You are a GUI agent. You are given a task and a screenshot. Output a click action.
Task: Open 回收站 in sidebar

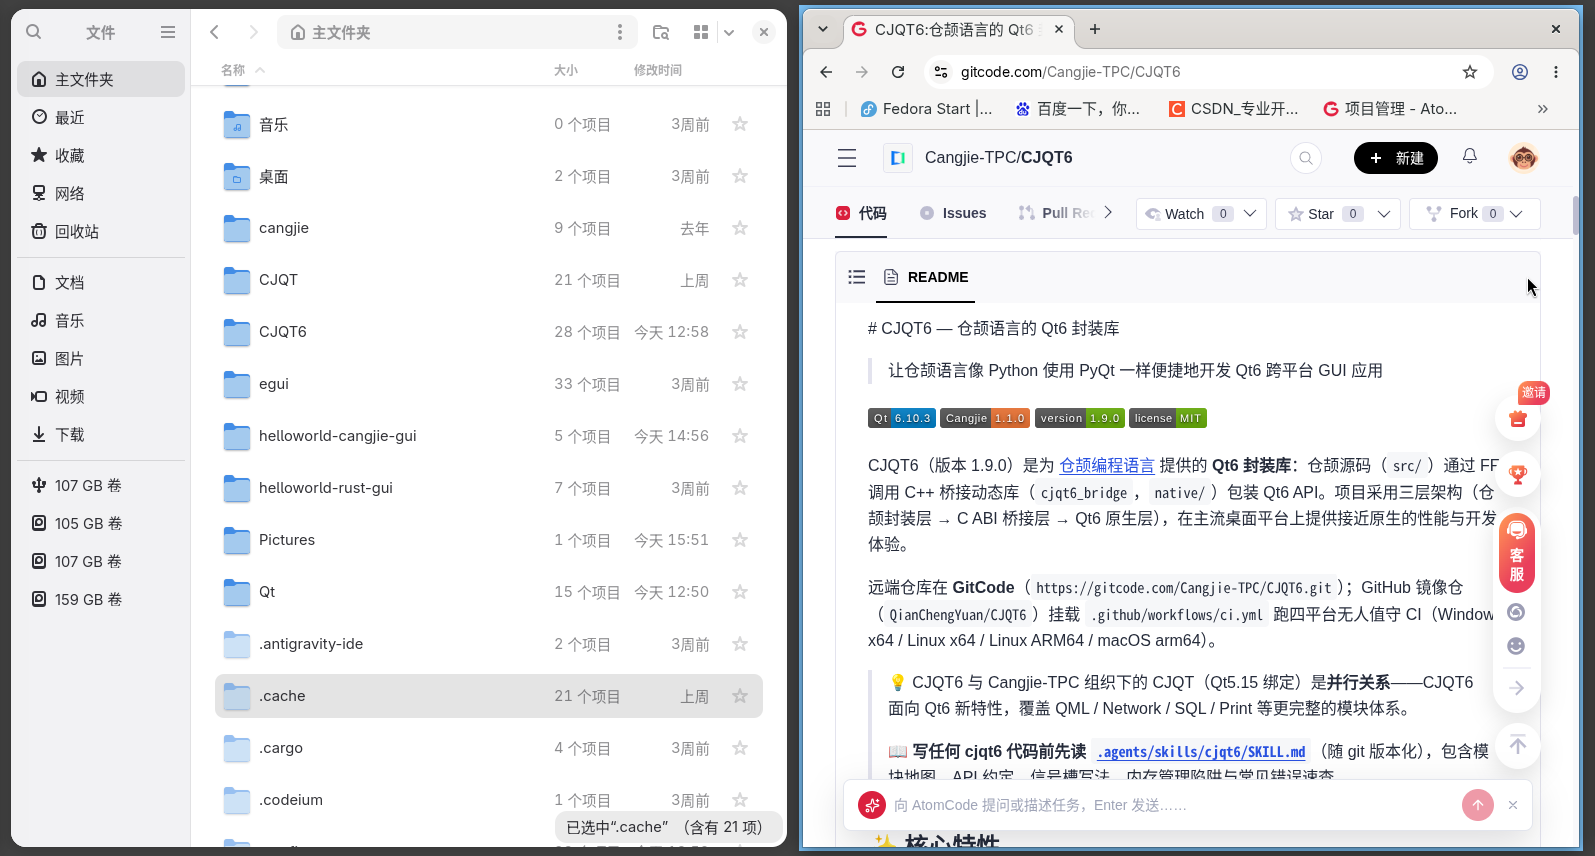[x=101, y=231]
